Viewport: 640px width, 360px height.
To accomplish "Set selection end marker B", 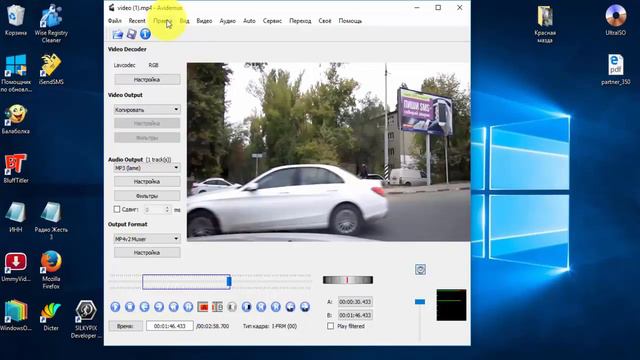I will (x=217, y=307).
